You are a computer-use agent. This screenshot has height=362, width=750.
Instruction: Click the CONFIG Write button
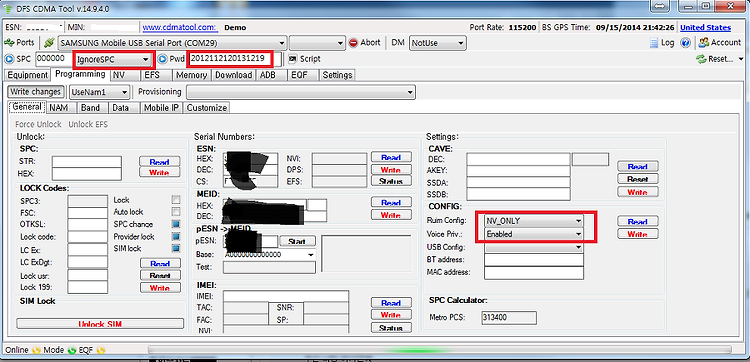(x=638, y=234)
